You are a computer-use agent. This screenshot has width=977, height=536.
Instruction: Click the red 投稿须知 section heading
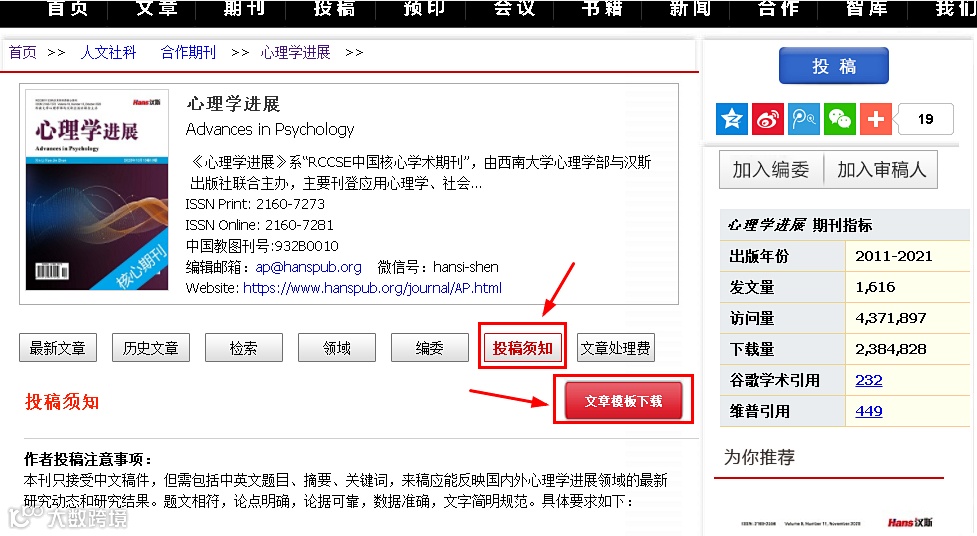62,402
